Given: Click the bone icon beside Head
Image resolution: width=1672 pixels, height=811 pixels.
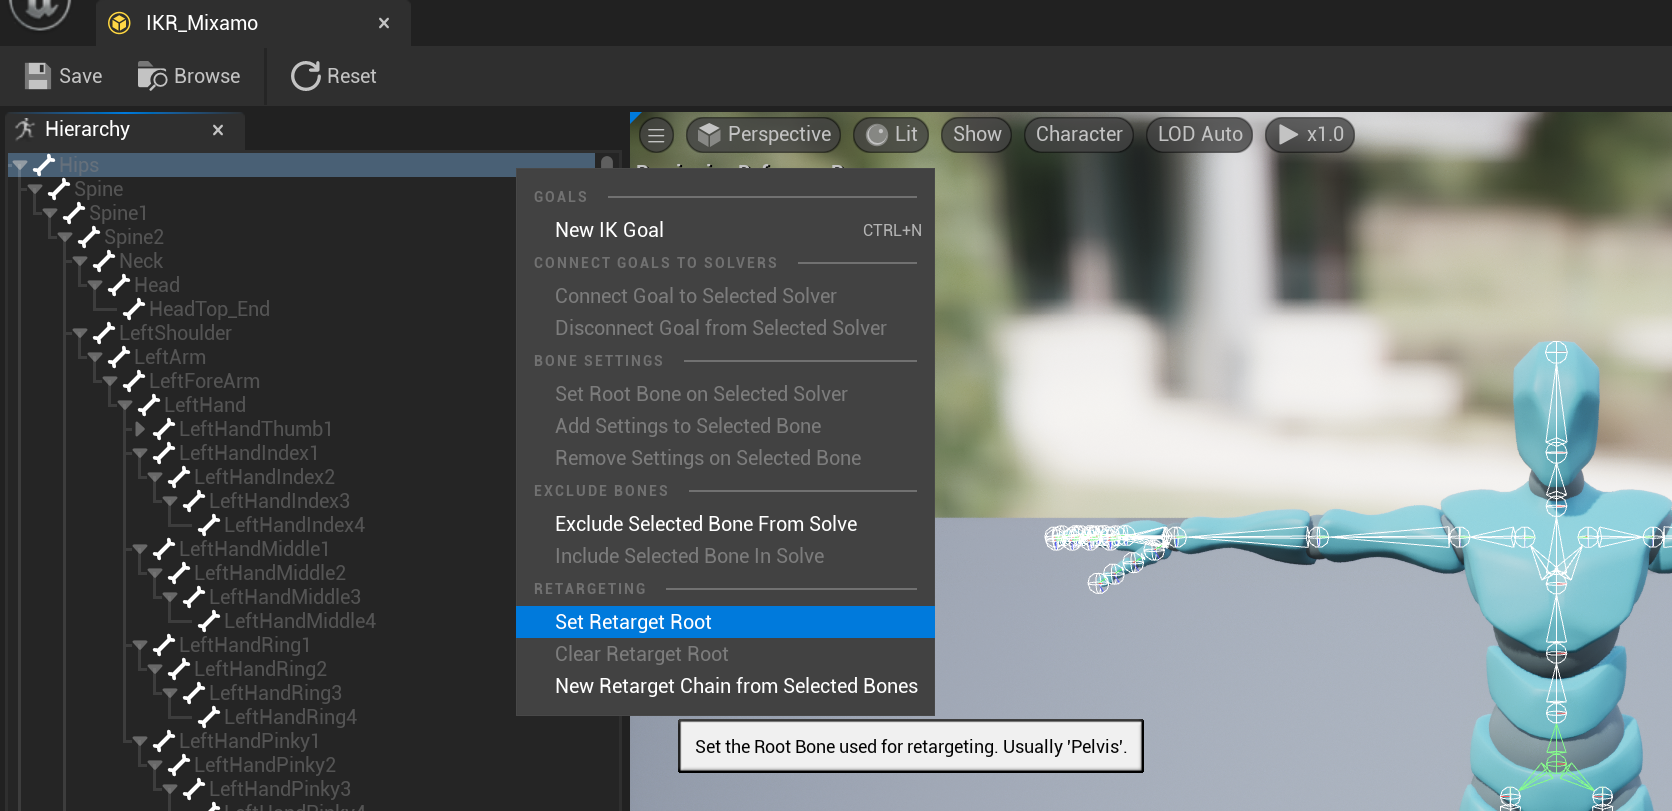Looking at the screenshot, I should 119,285.
